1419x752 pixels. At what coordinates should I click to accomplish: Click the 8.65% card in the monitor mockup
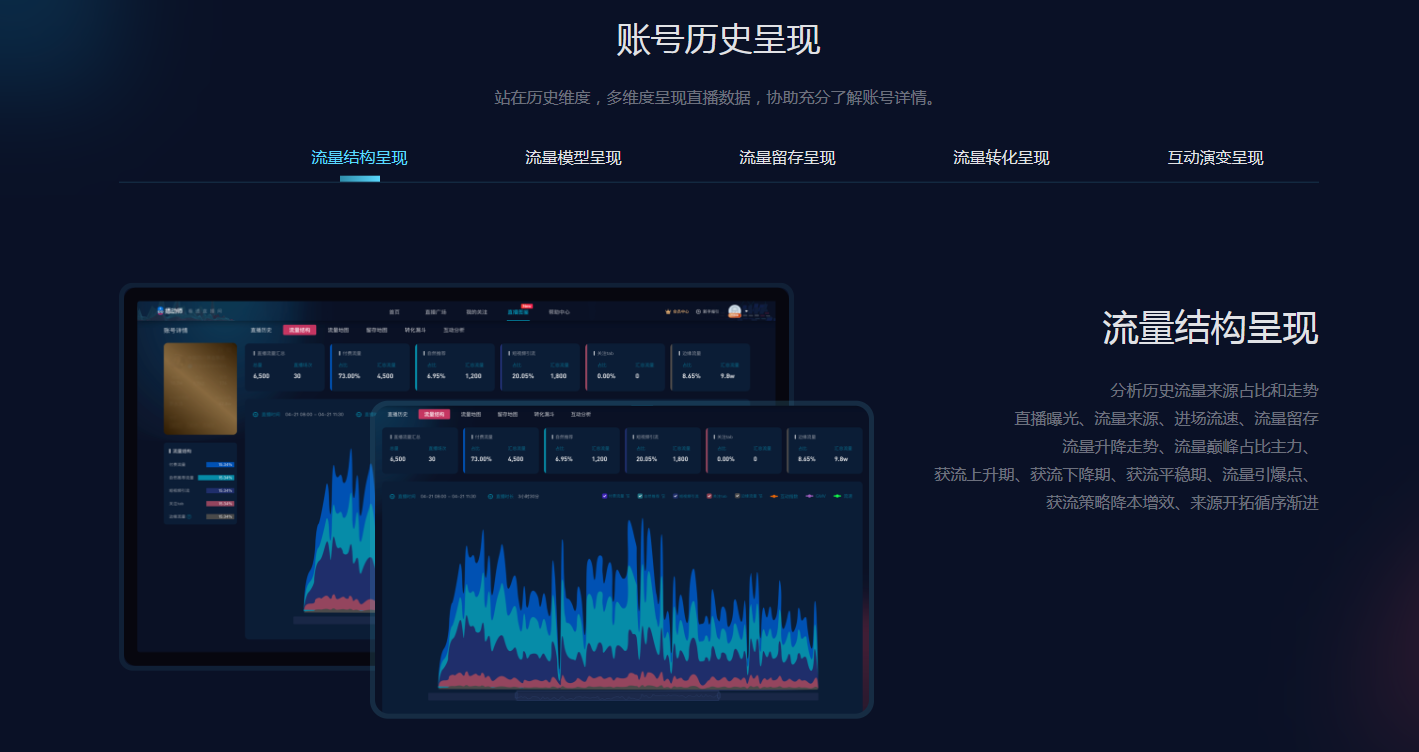pyautogui.click(x=710, y=367)
